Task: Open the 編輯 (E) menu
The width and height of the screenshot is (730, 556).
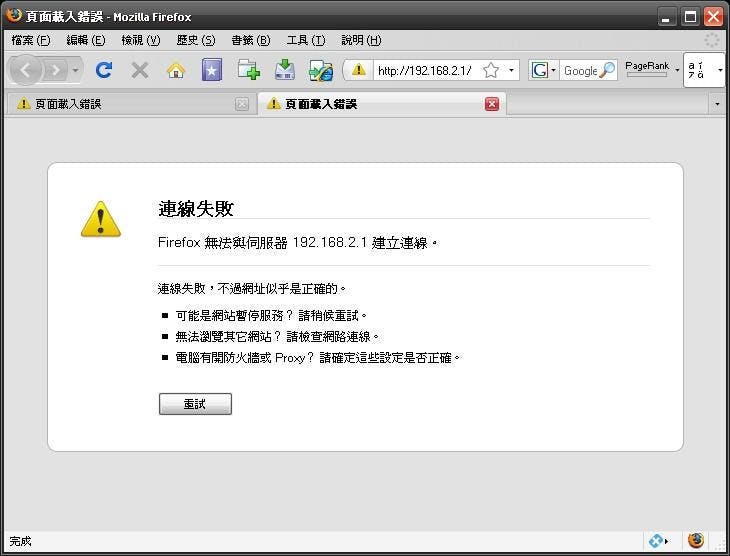Action: pyautogui.click(x=86, y=41)
